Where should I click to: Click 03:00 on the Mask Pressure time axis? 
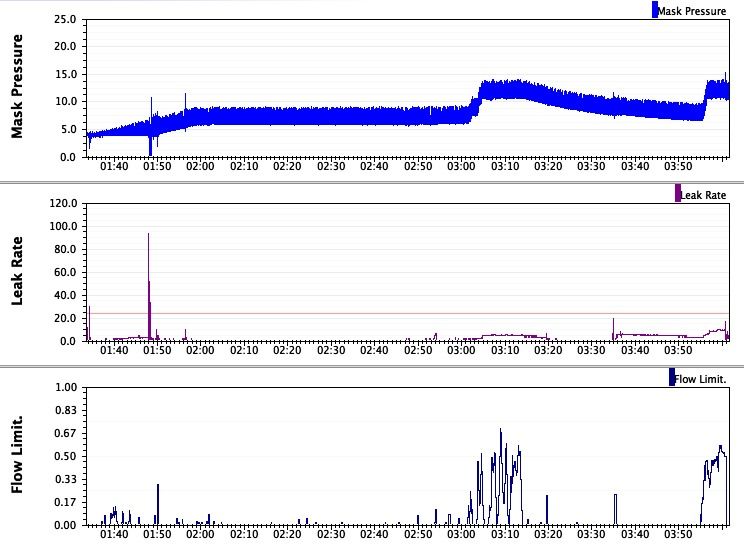(461, 167)
